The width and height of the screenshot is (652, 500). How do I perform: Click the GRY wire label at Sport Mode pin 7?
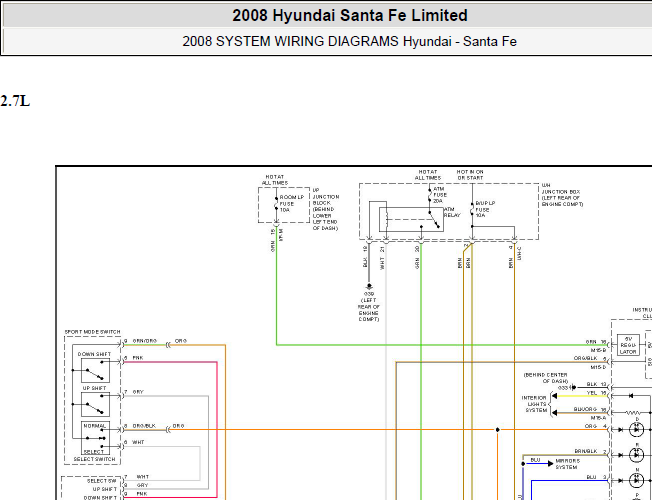point(138,392)
